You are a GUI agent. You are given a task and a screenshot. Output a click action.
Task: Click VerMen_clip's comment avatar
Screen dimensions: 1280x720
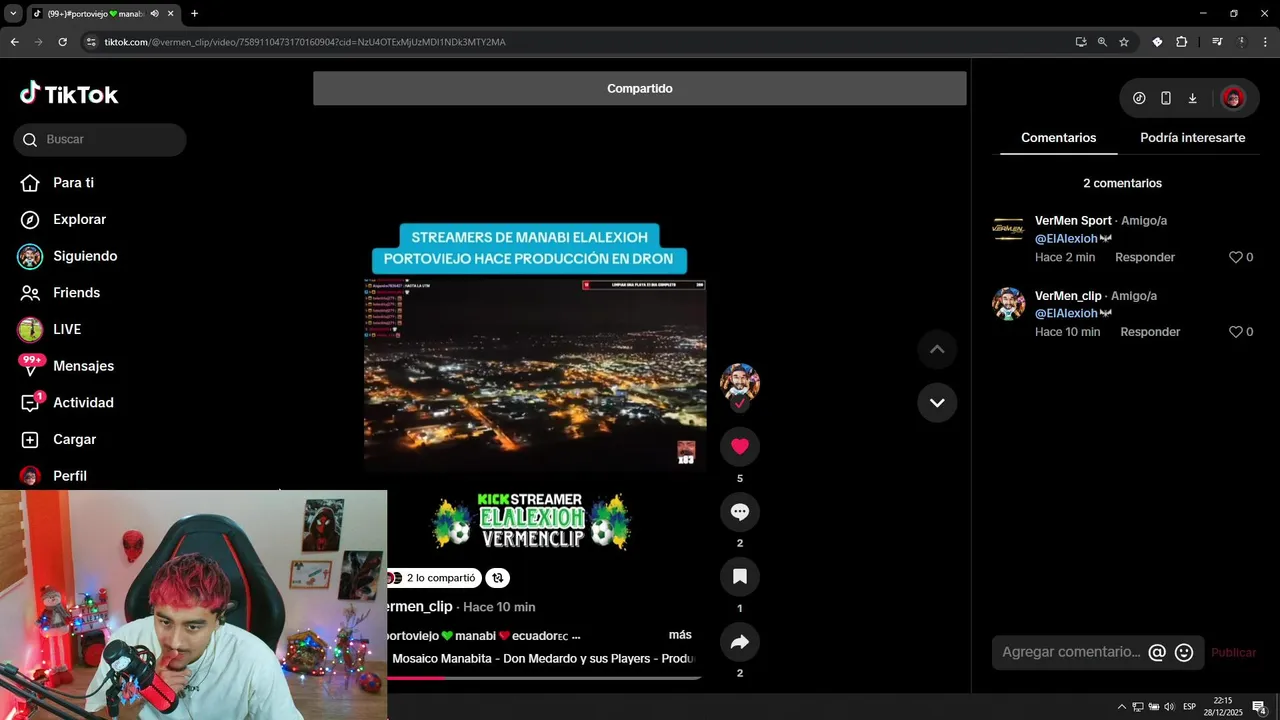[1008, 304]
